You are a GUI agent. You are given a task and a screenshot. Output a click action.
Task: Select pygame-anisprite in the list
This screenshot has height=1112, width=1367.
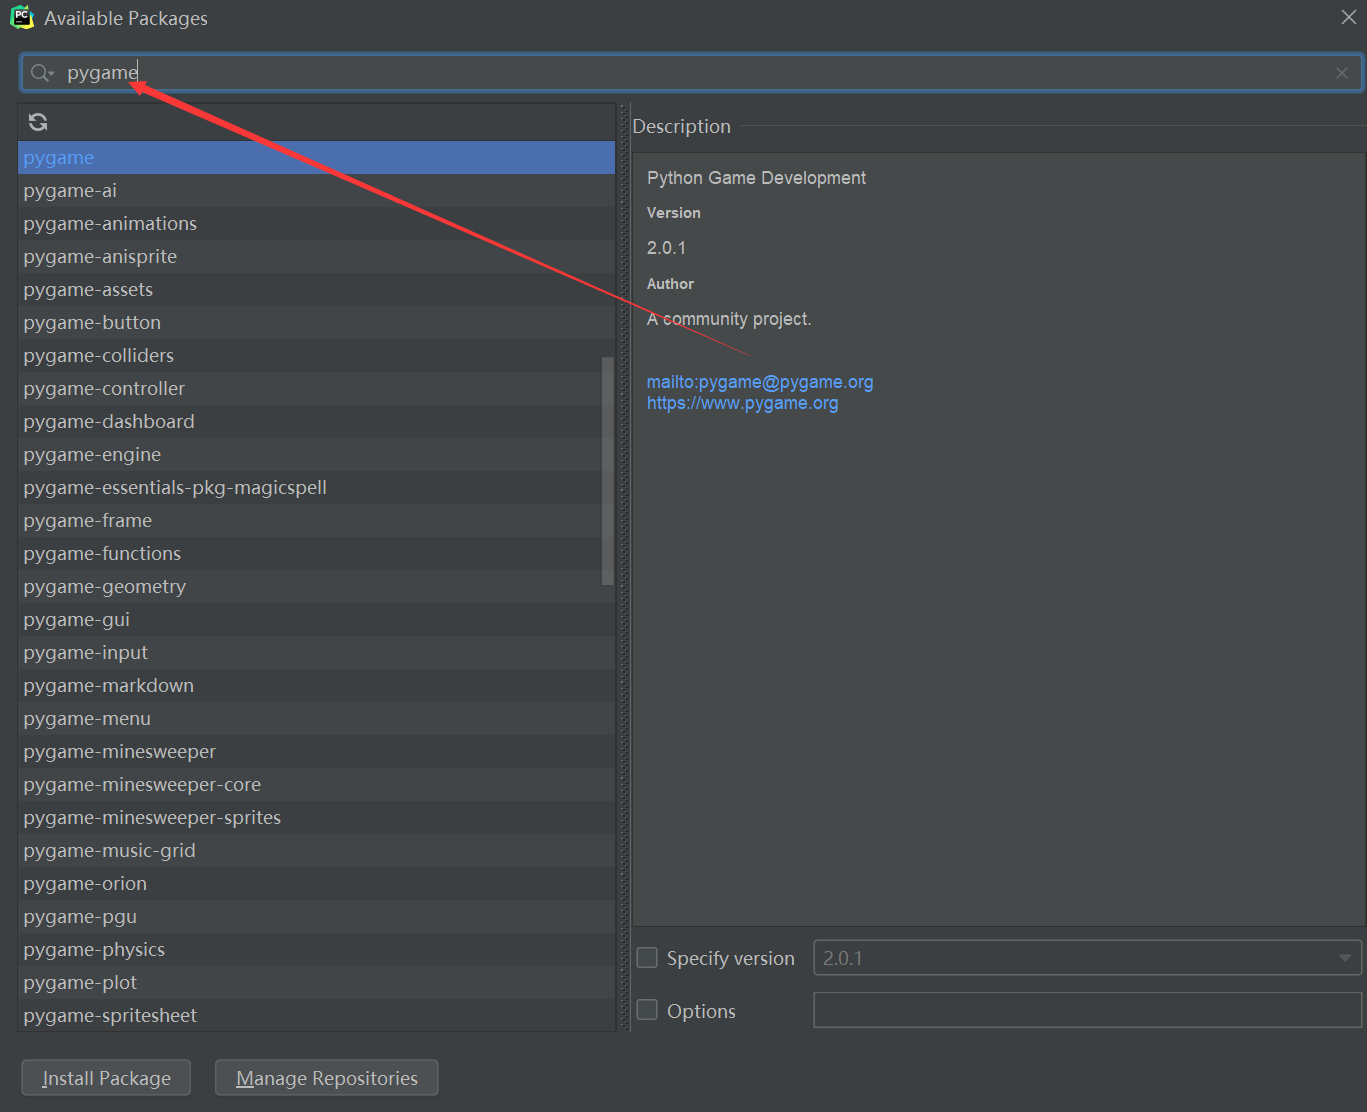click(316, 256)
